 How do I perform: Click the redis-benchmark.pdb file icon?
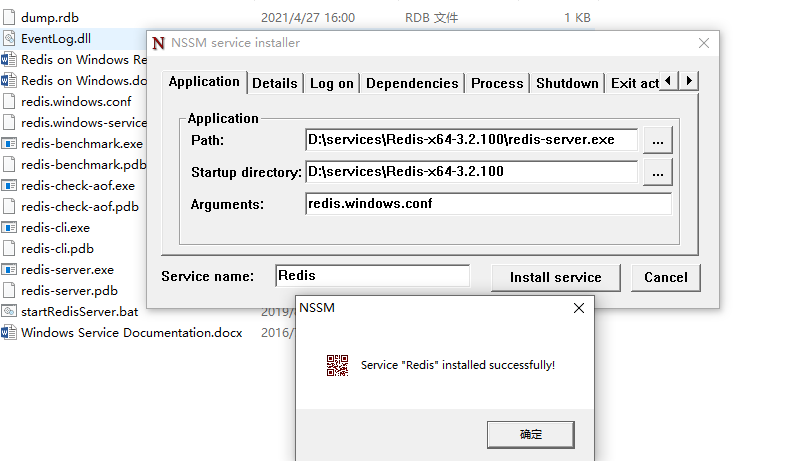[9, 165]
